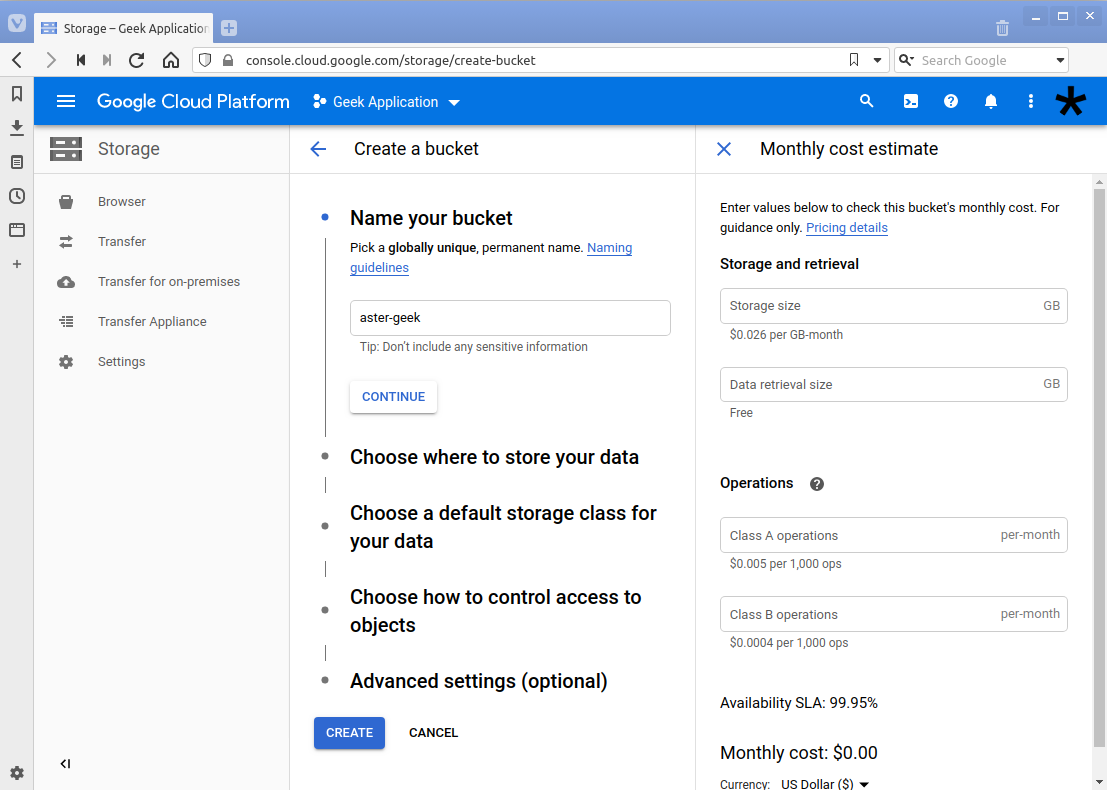
Task: Check notifications via the bell icon
Action: [x=990, y=101]
